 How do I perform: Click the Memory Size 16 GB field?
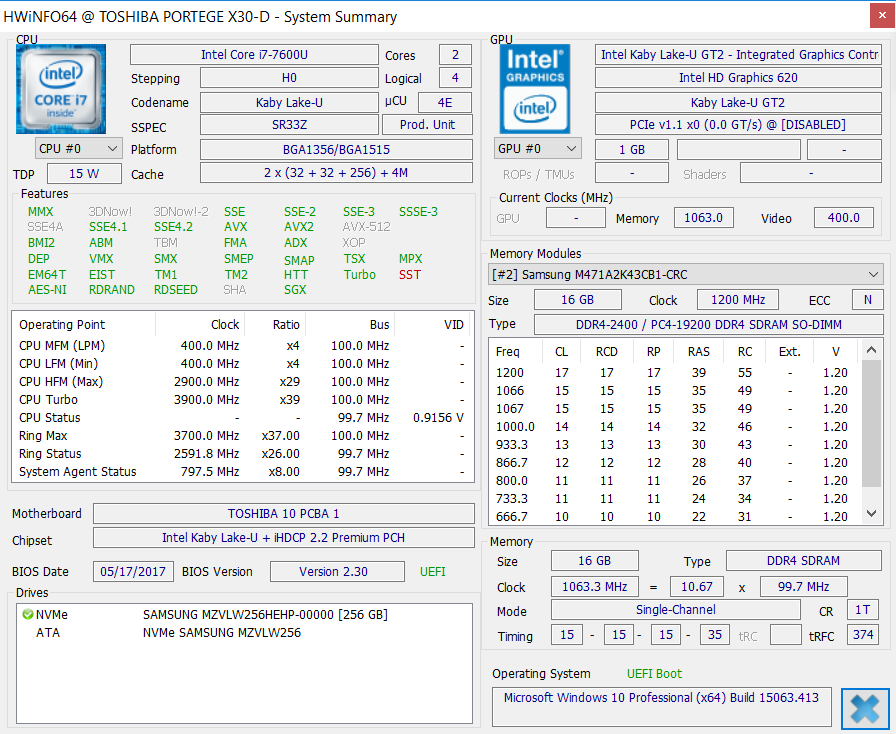pos(594,561)
